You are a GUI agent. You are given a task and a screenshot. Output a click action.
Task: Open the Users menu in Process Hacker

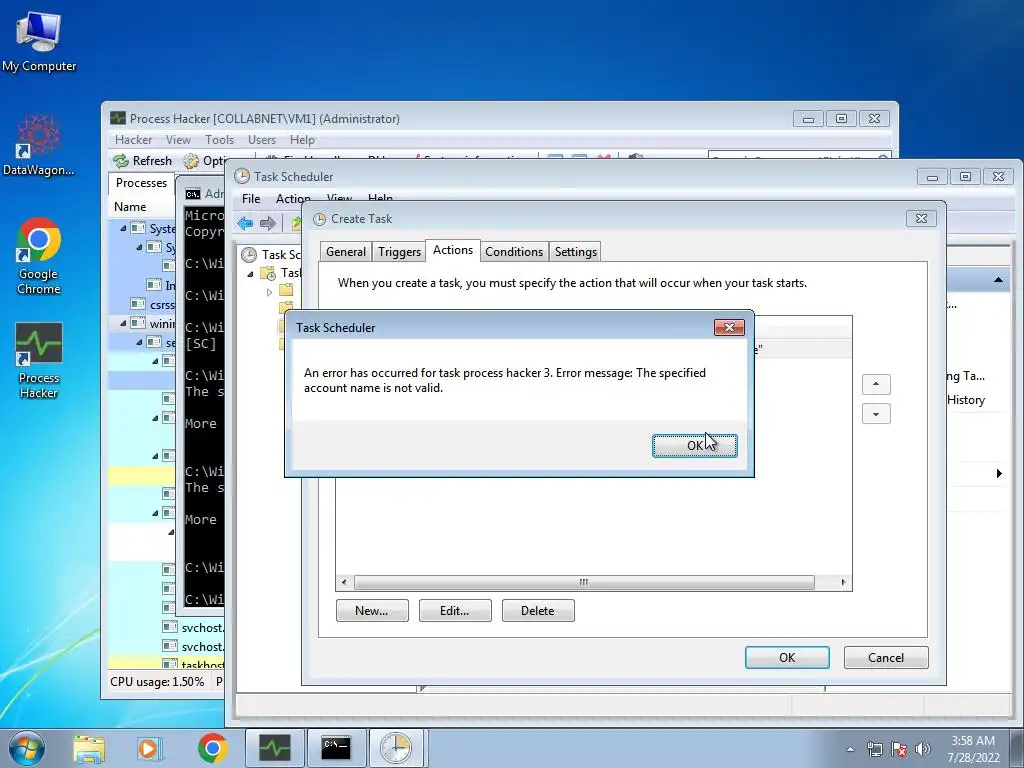pos(262,140)
